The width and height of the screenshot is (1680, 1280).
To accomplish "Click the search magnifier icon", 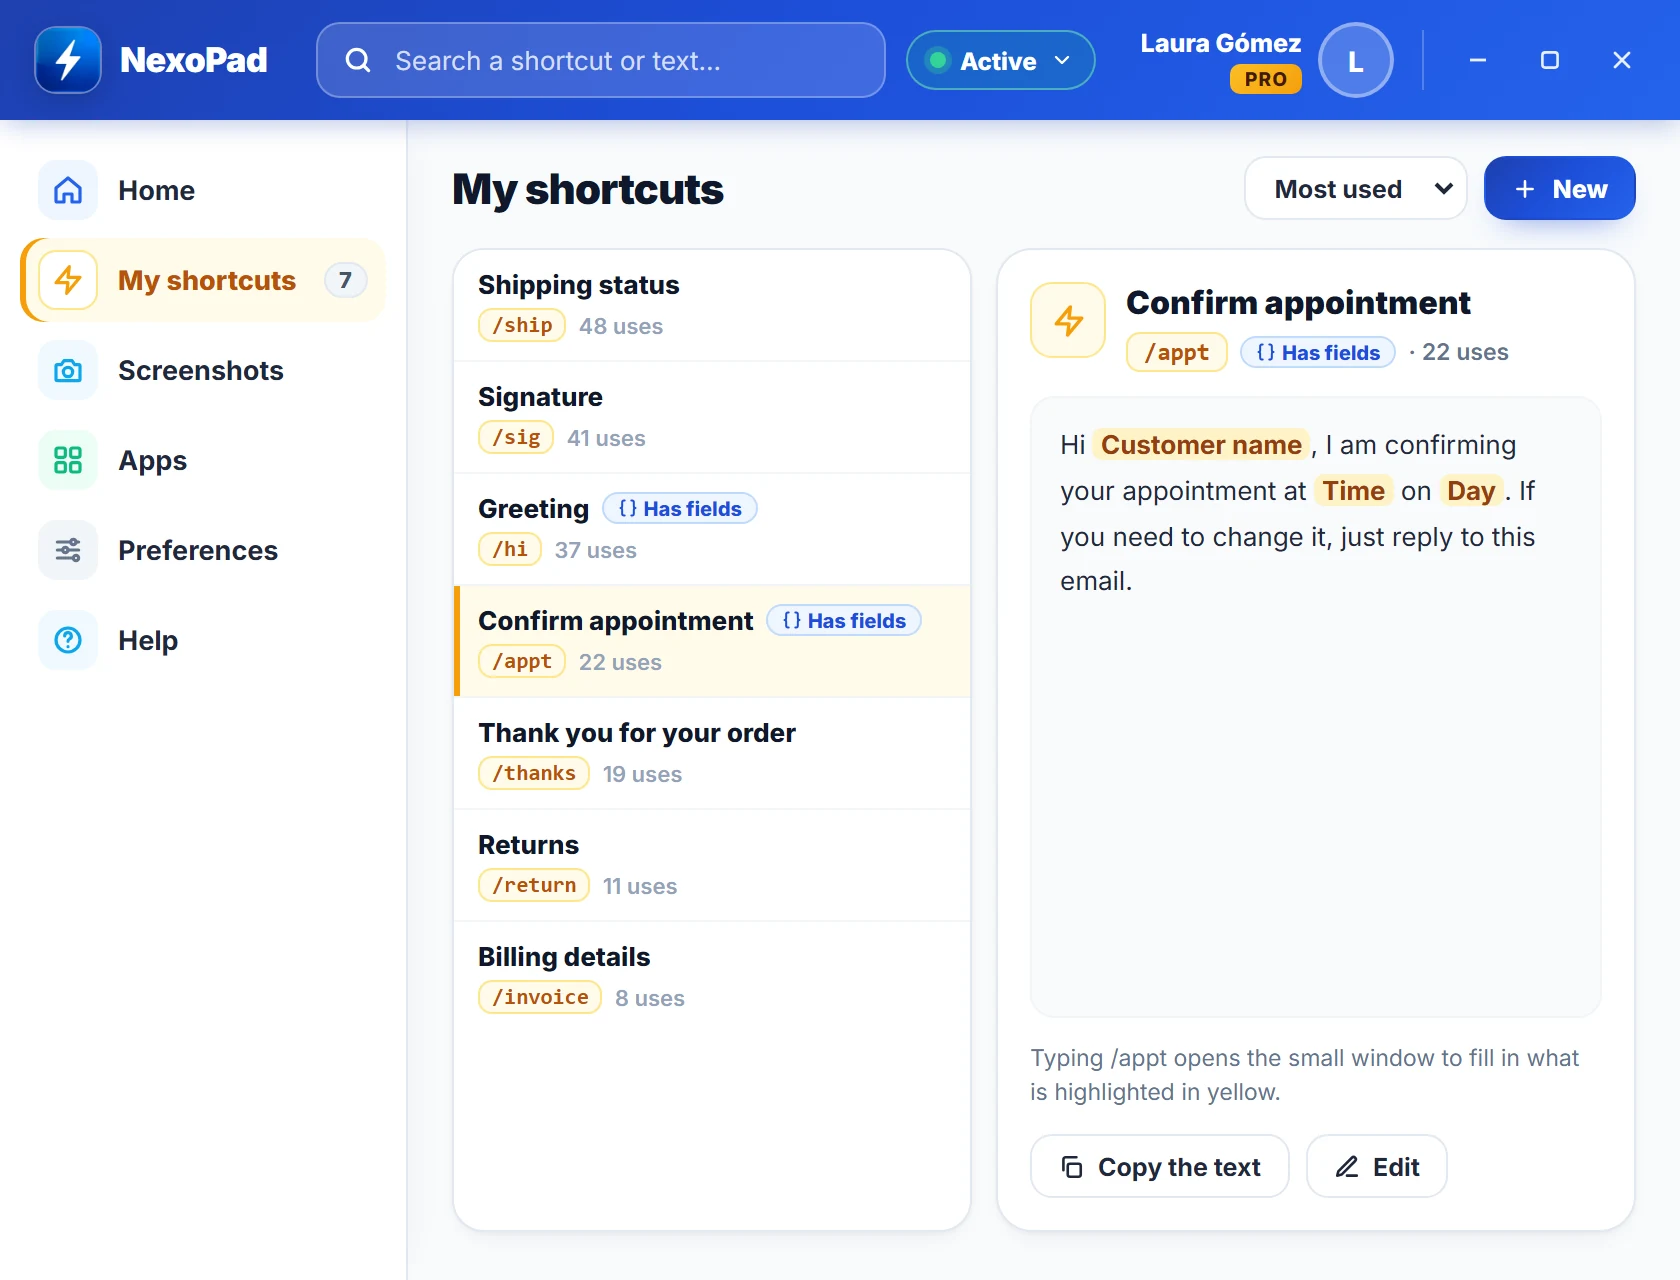I will (358, 61).
